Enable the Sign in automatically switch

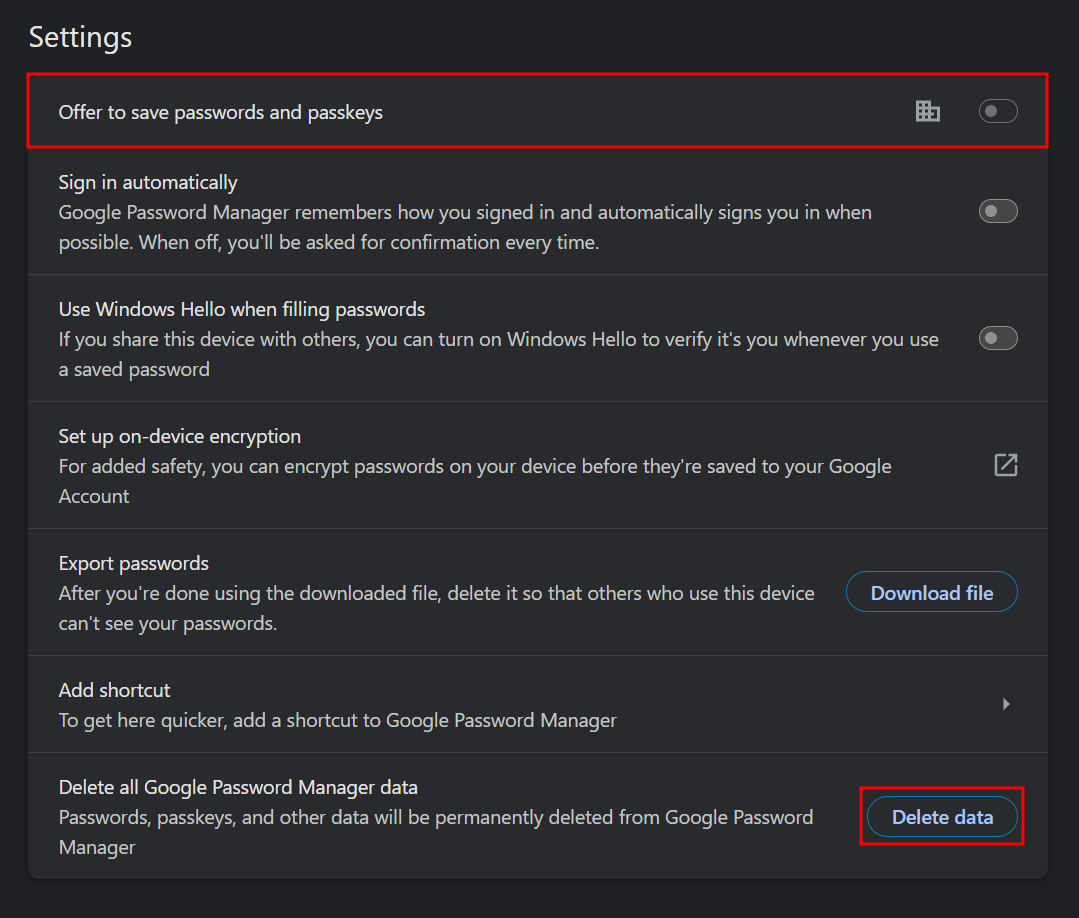tap(997, 211)
